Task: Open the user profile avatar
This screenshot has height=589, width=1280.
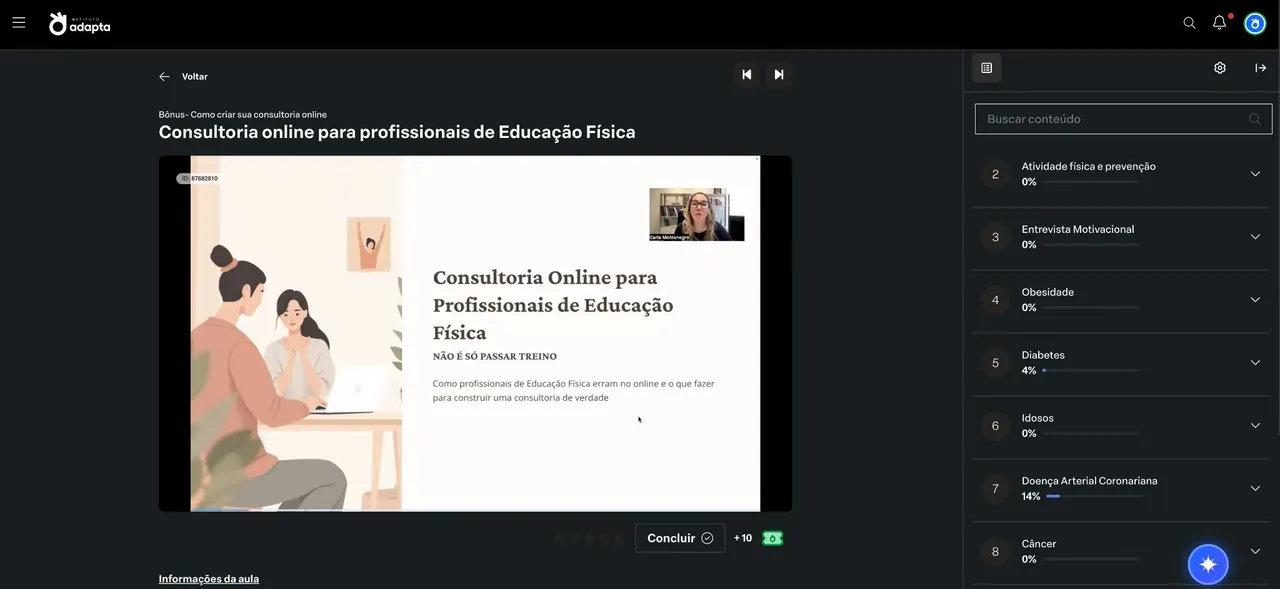Action: (1255, 23)
